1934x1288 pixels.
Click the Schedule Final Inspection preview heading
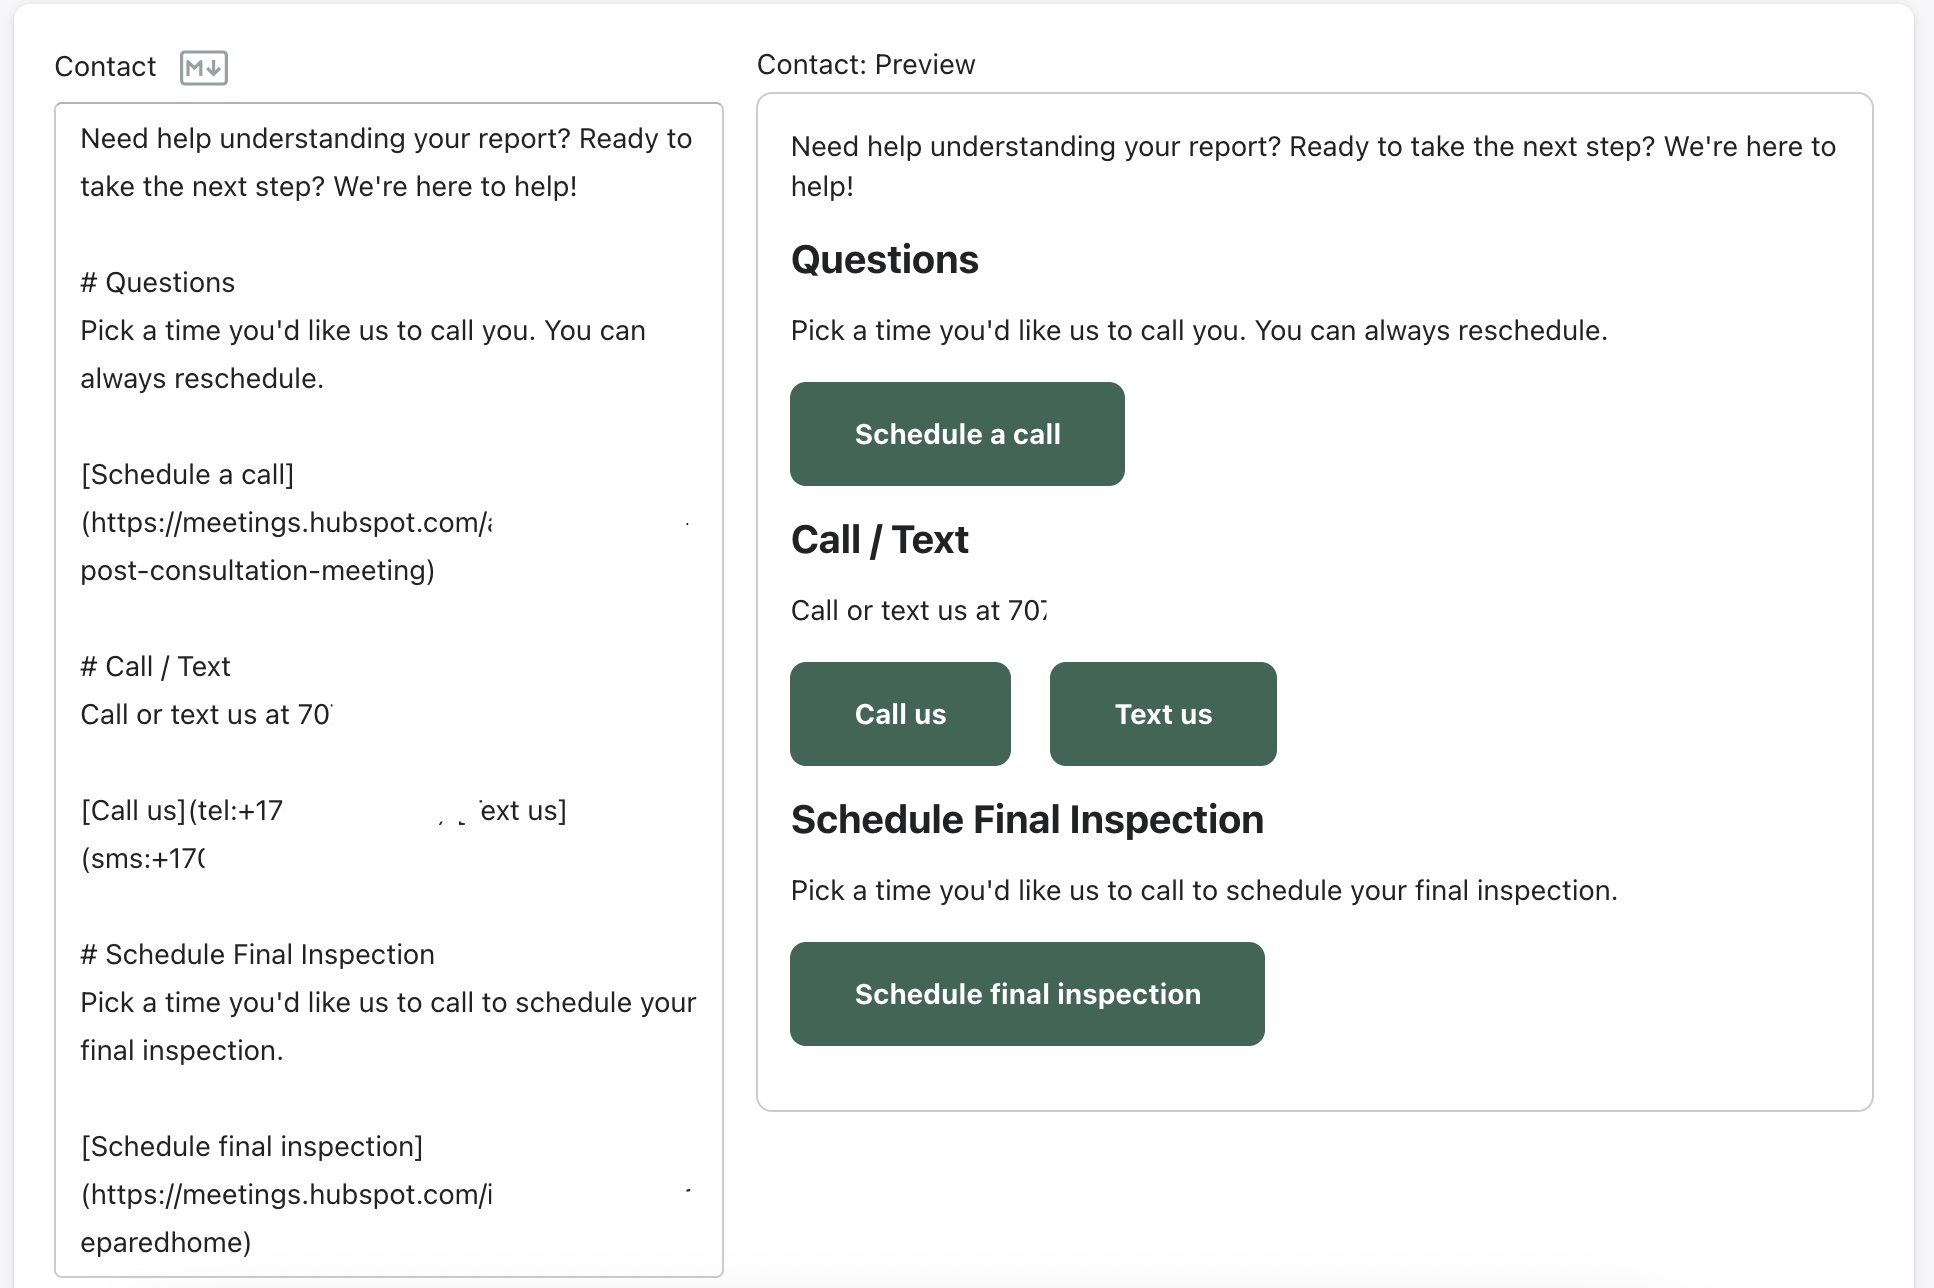click(x=1027, y=820)
